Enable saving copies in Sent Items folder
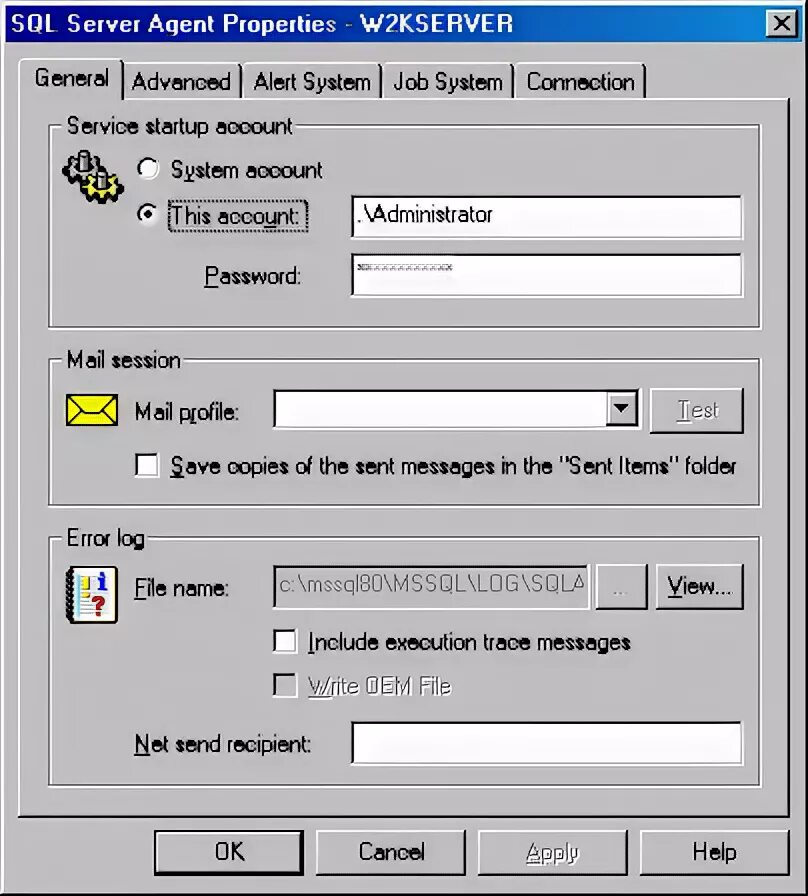 point(147,465)
